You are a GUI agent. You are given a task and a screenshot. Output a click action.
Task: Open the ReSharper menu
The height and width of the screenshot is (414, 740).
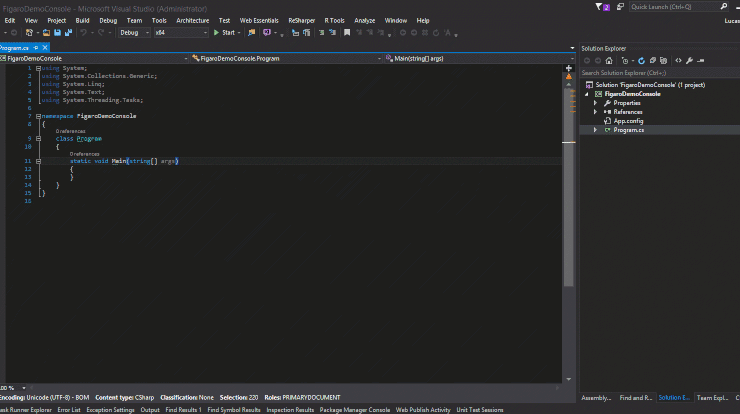point(302,20)
